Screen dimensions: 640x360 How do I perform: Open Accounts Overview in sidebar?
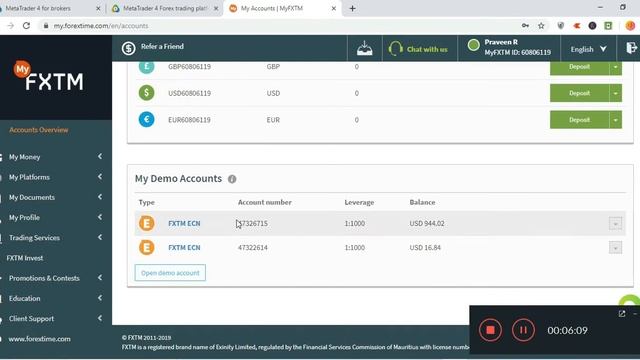pyautogui.click(x=39, y=130)
